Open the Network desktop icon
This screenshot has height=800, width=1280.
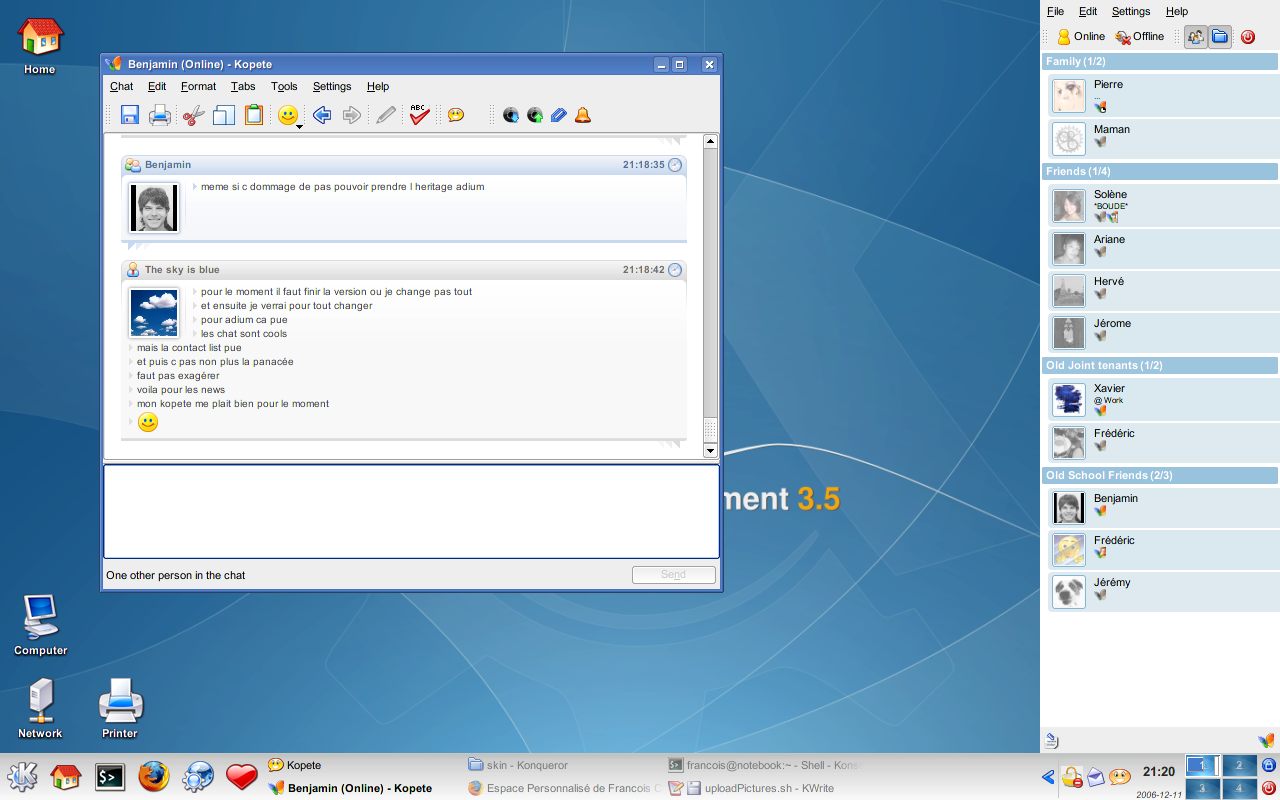[x=40, y=709]
